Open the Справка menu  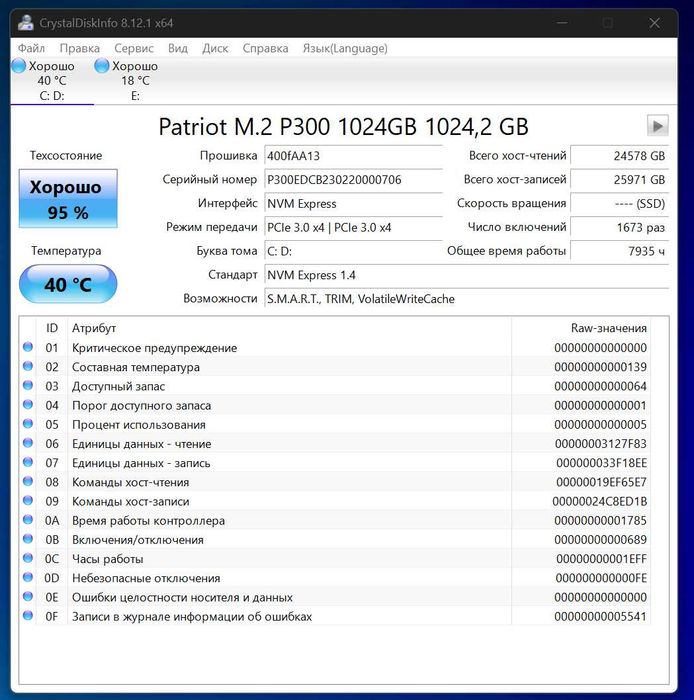pyautogui.click(x=265, y=48)
